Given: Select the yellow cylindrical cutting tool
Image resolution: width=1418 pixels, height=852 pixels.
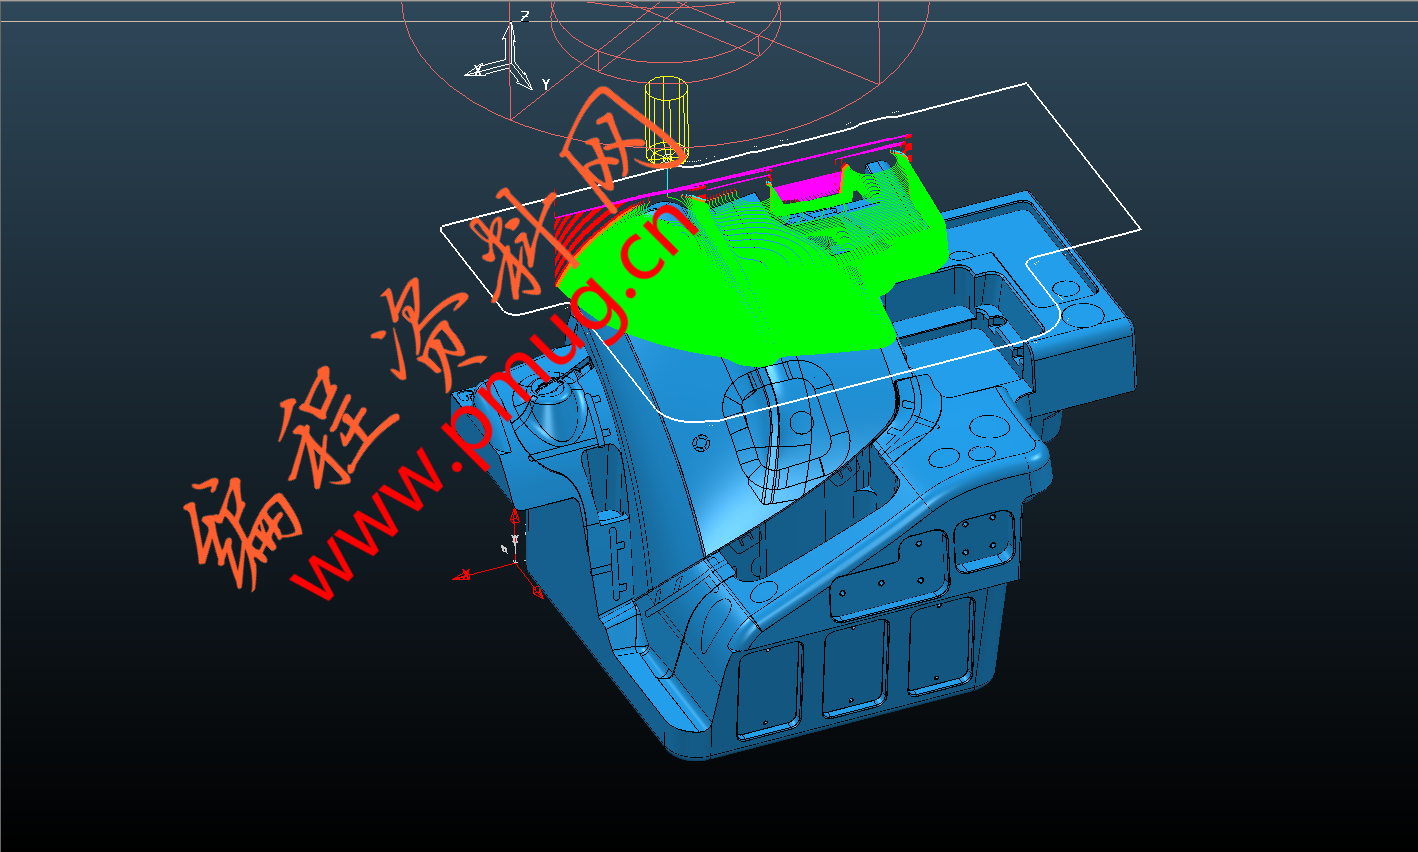Looking at the screenshot, I should [667, 120].
